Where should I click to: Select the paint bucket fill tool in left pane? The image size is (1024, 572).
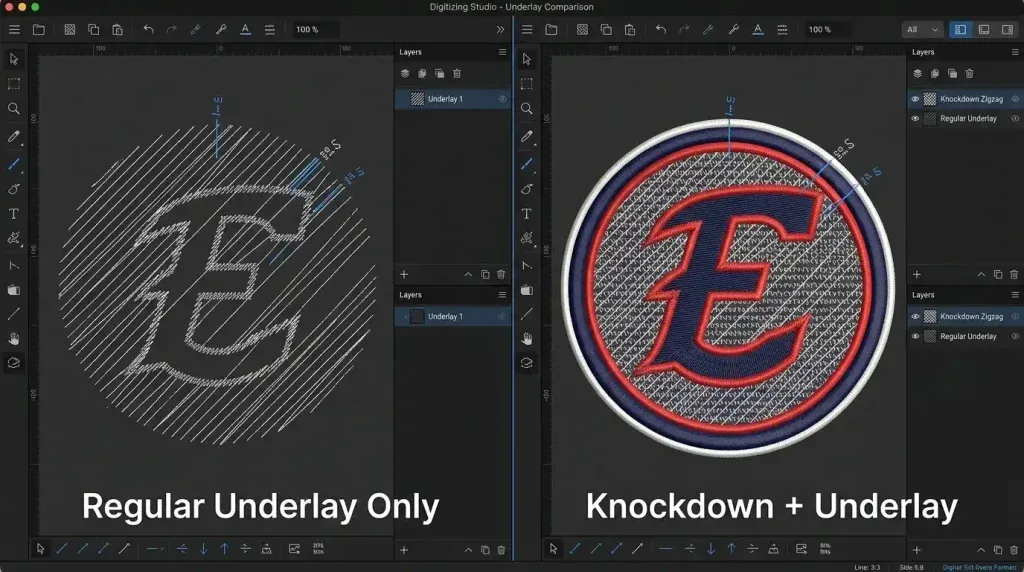14,290
